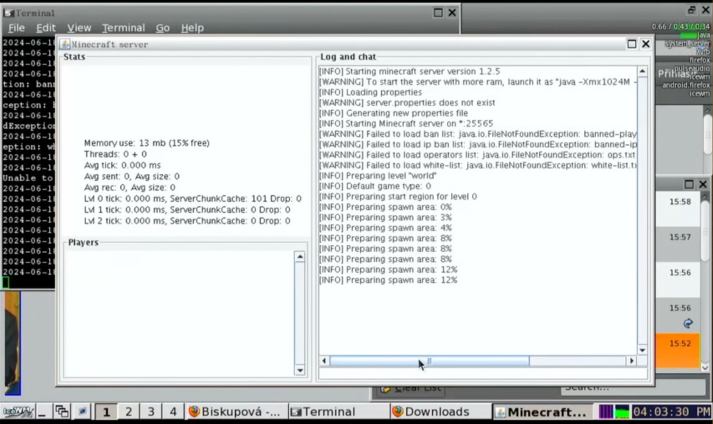Image resolution: width=713 pixels, height=424 pixels.
Task: Click restore icon of top-right window
Action: (692, 10)
